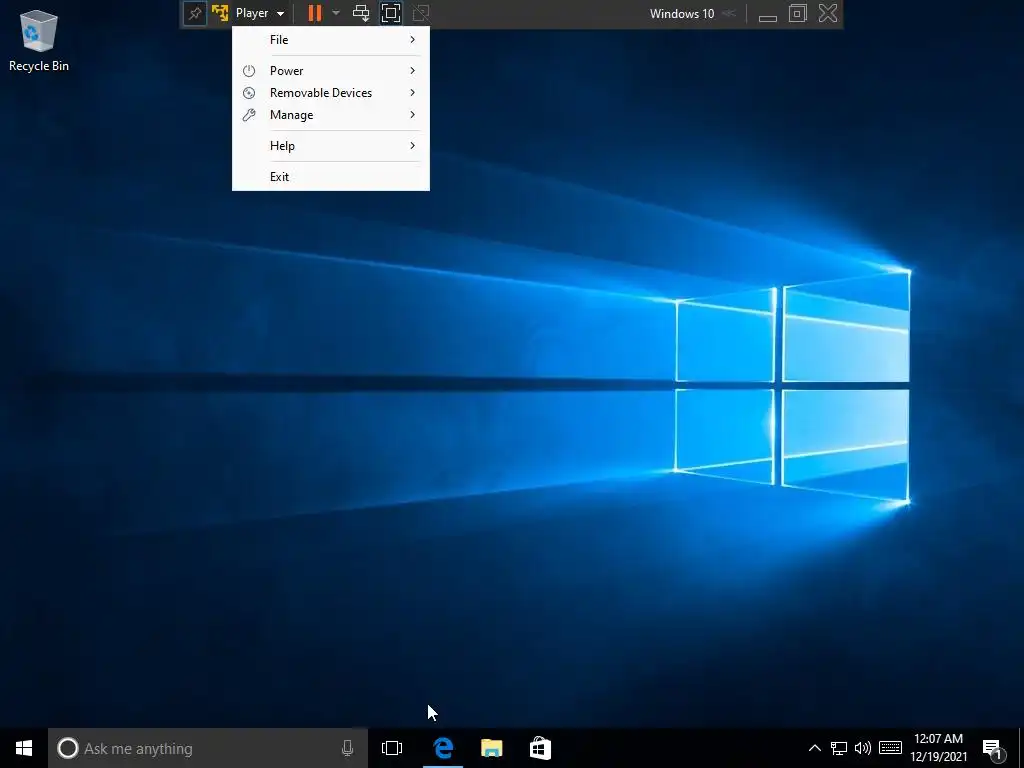
Task: Click the network status tray icon
Action: pos(839,748)
